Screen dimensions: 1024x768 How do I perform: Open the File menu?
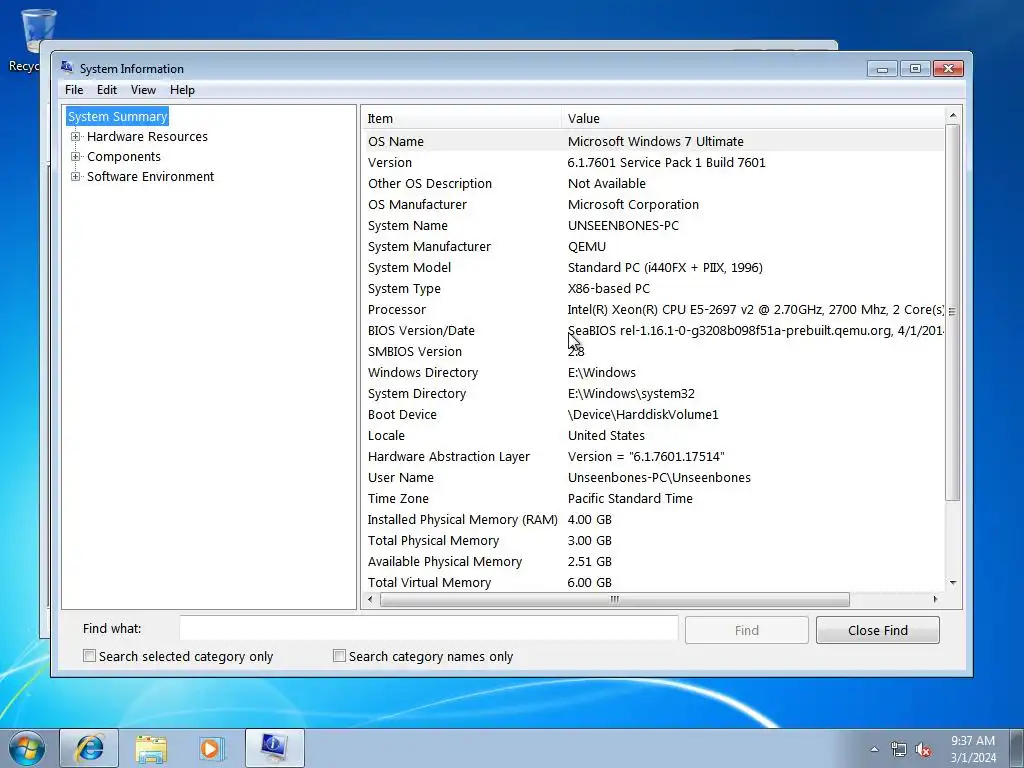click(x=74, y=90)
